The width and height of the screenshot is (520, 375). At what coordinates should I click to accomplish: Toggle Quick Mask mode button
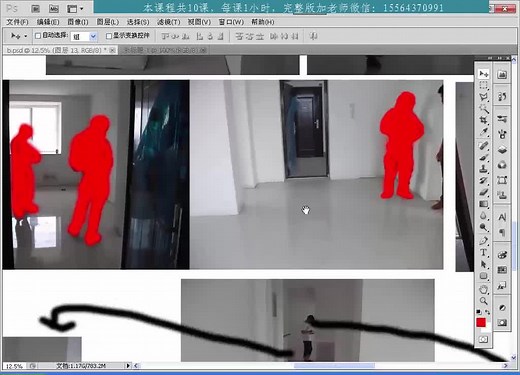point(483,339)
